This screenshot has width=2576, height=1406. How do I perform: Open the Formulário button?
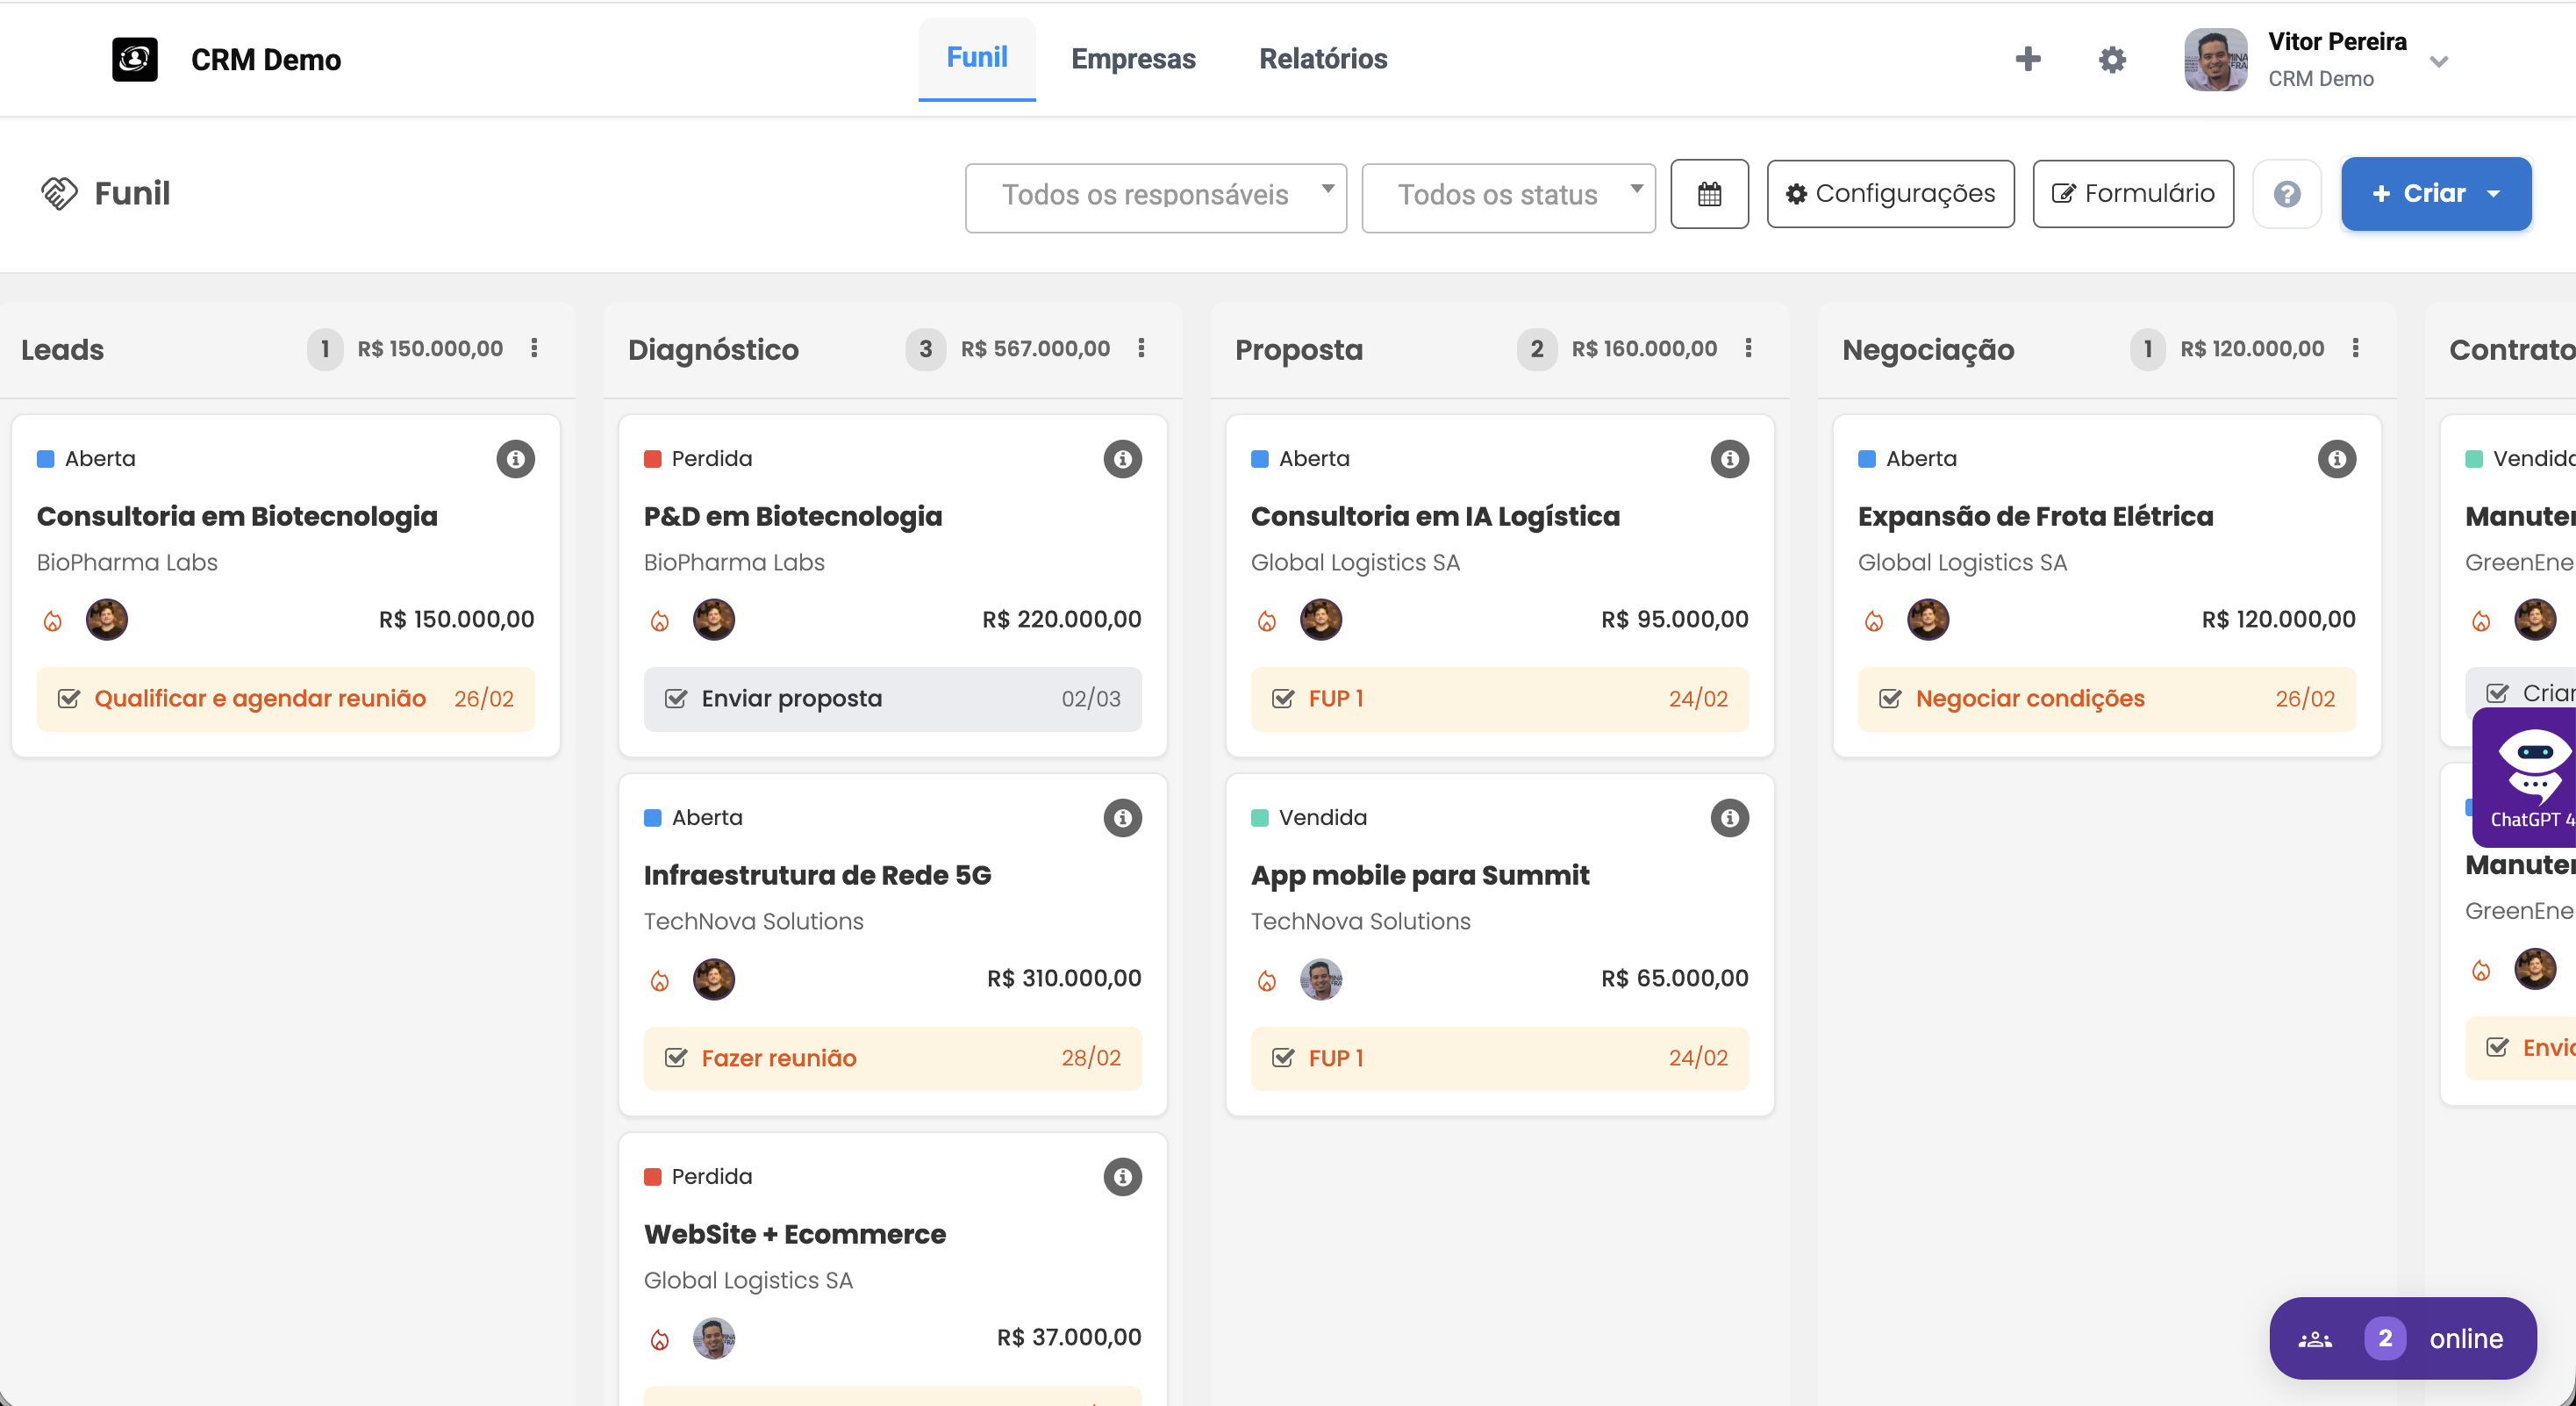[x=2133, y=194]
